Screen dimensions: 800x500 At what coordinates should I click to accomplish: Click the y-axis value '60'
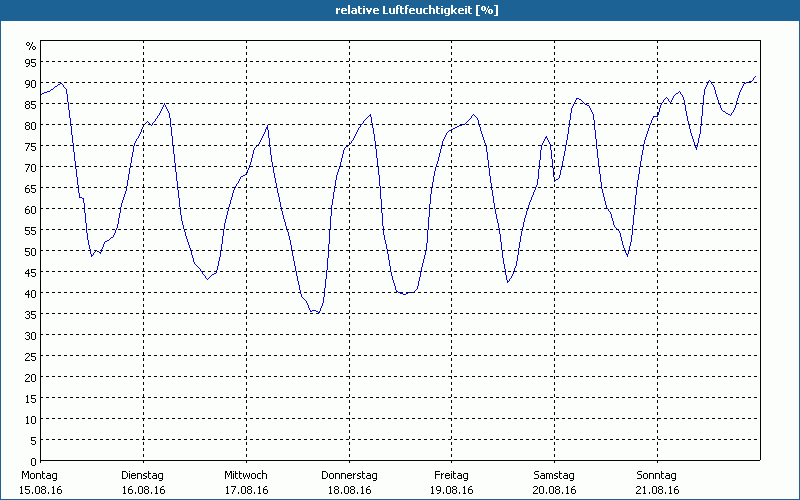coord(31,209)
